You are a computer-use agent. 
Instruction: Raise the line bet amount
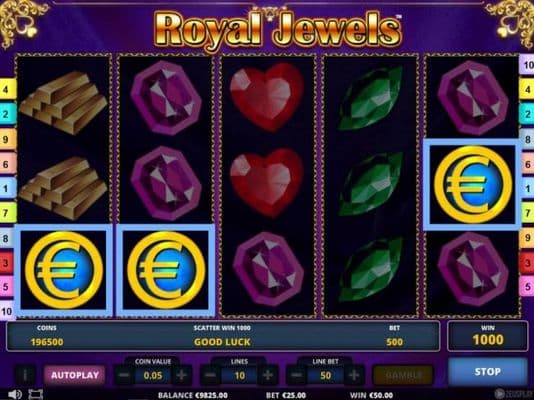pos(354,375)
